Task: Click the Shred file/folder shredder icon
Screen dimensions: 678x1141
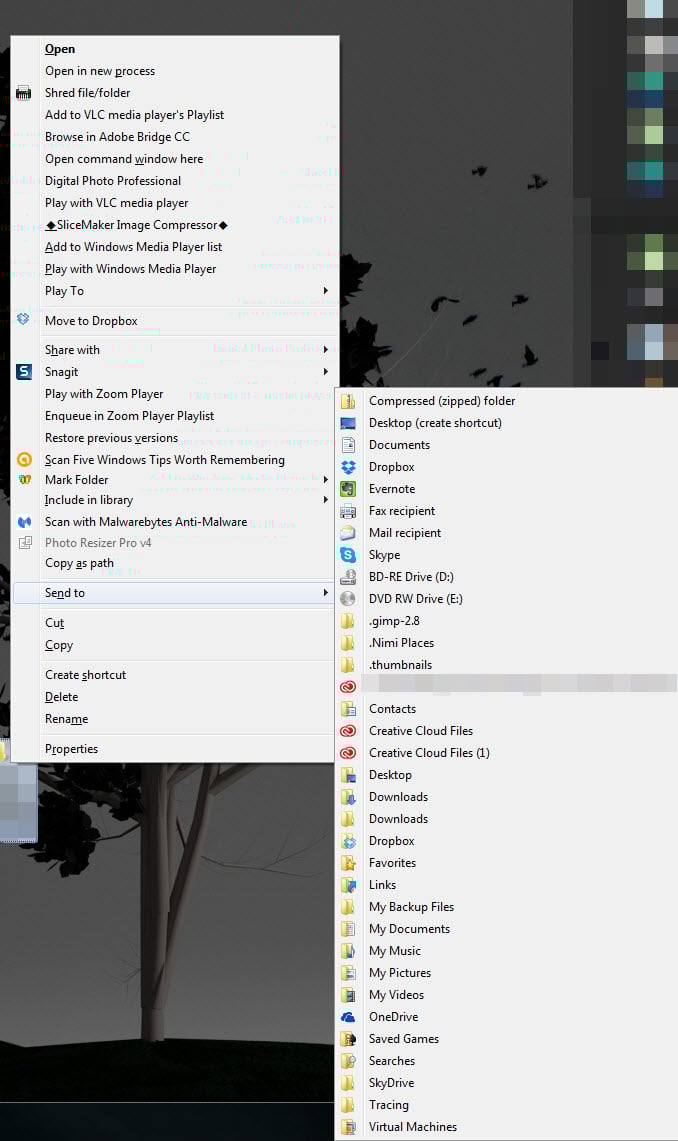Action: [24, 93]
